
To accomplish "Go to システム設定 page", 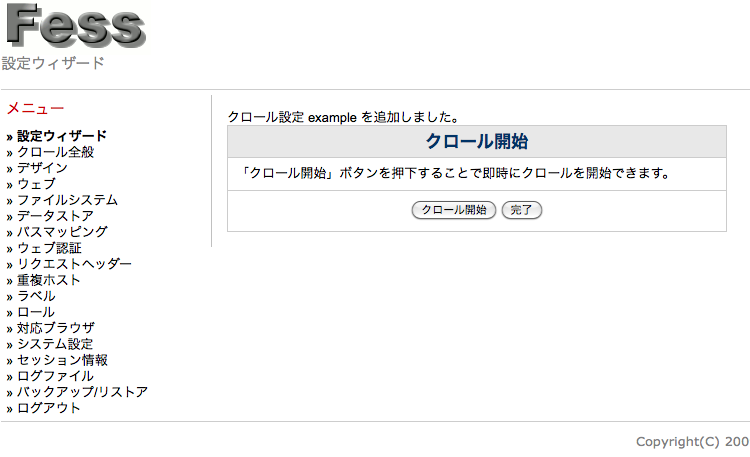I will pyautogui.click(x=55, y=344).
